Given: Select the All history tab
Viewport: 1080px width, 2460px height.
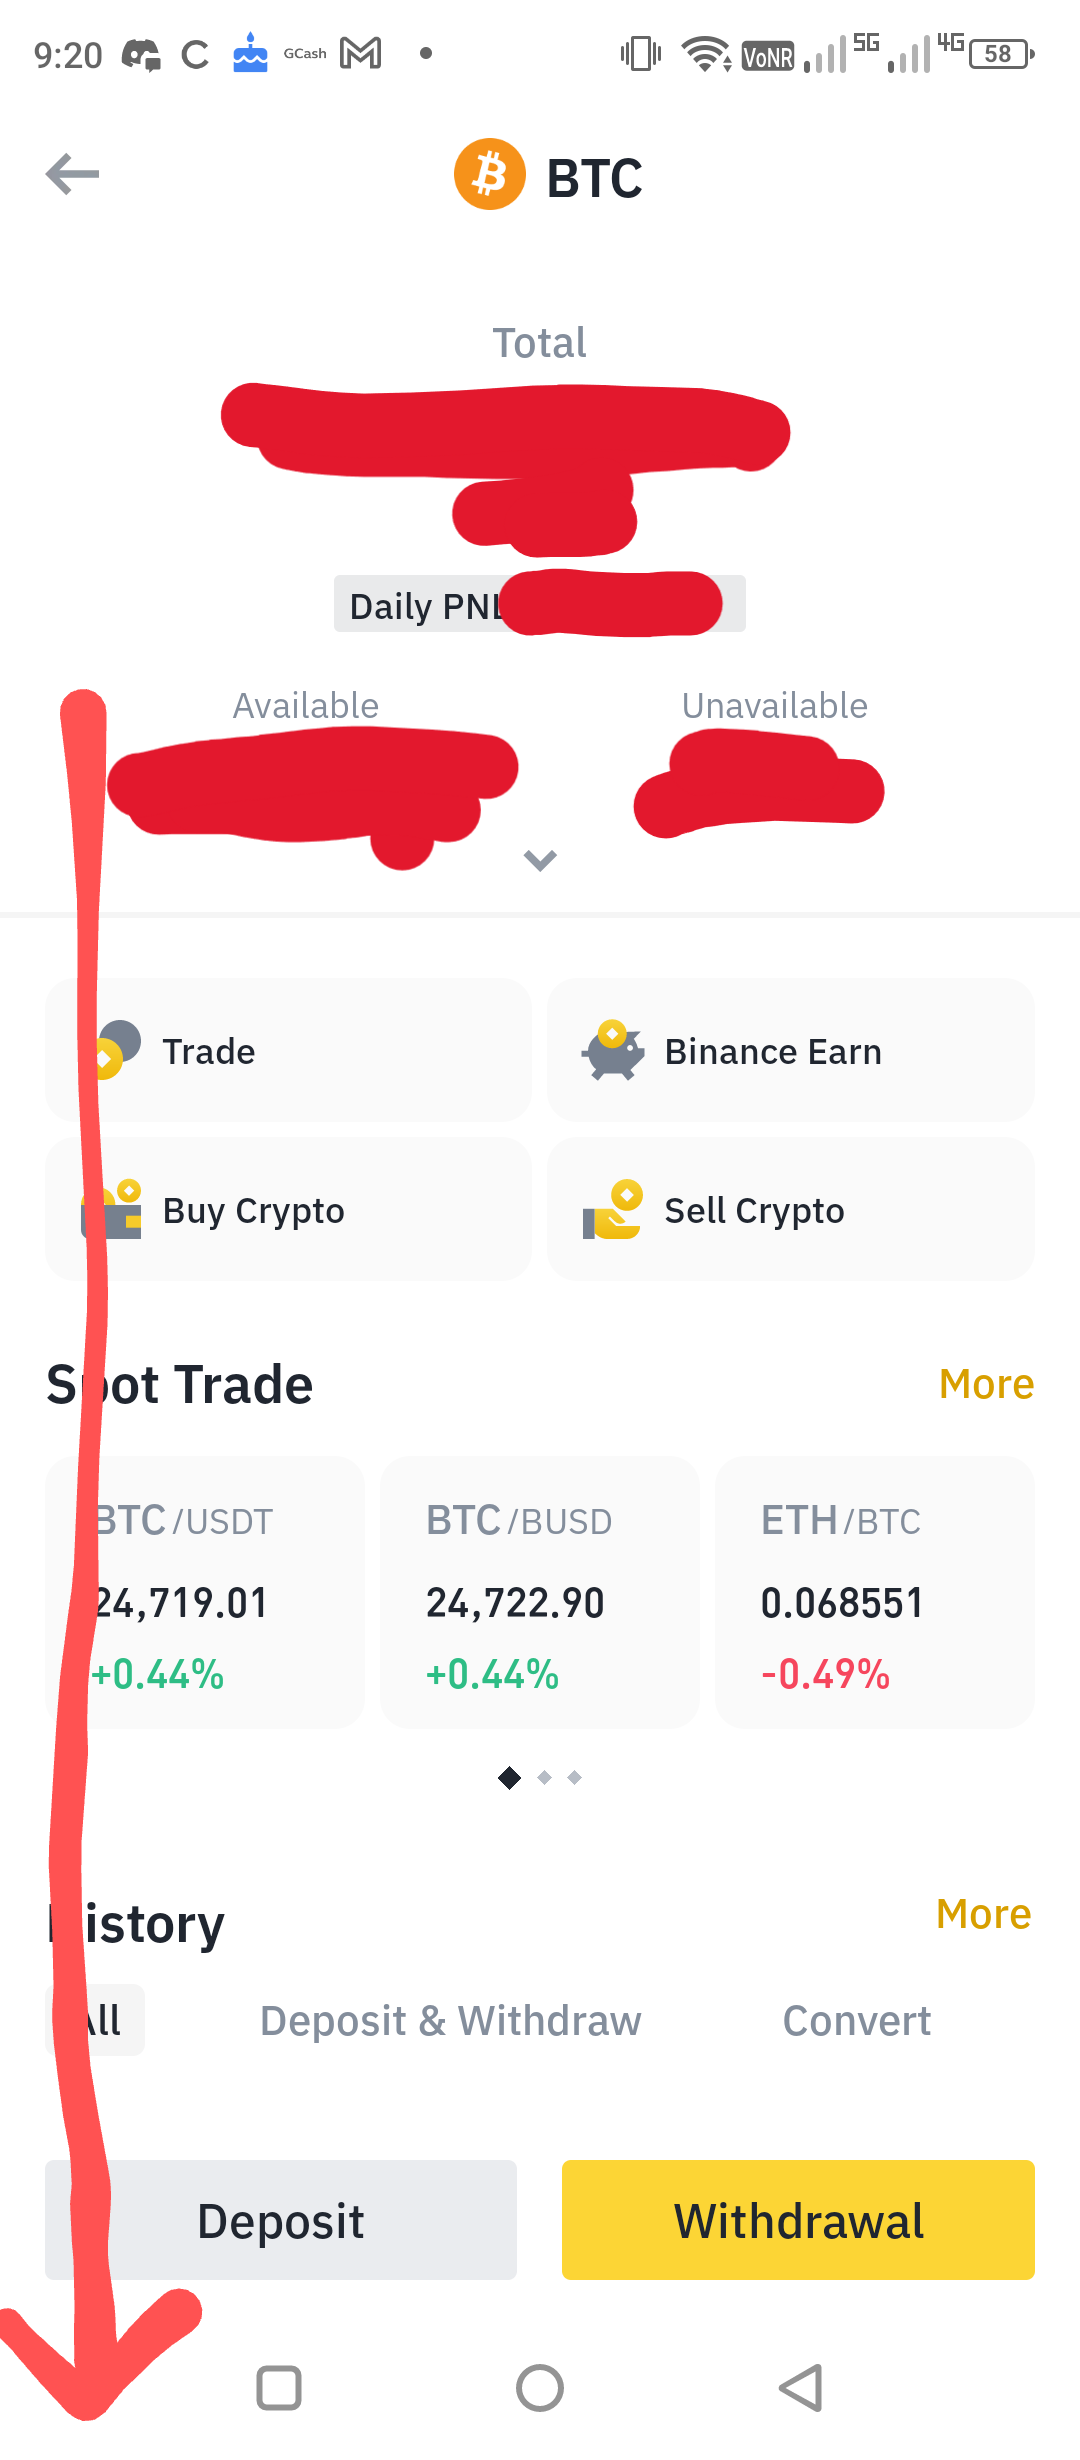Looking at the screenshot, I should 95,2020.
